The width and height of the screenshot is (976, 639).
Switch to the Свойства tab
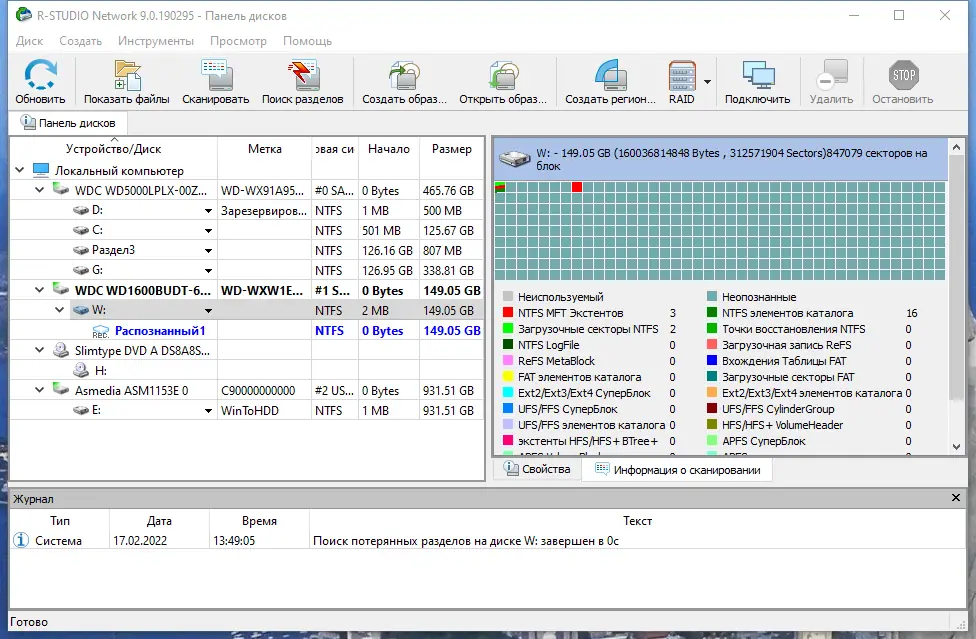point(538,469)
